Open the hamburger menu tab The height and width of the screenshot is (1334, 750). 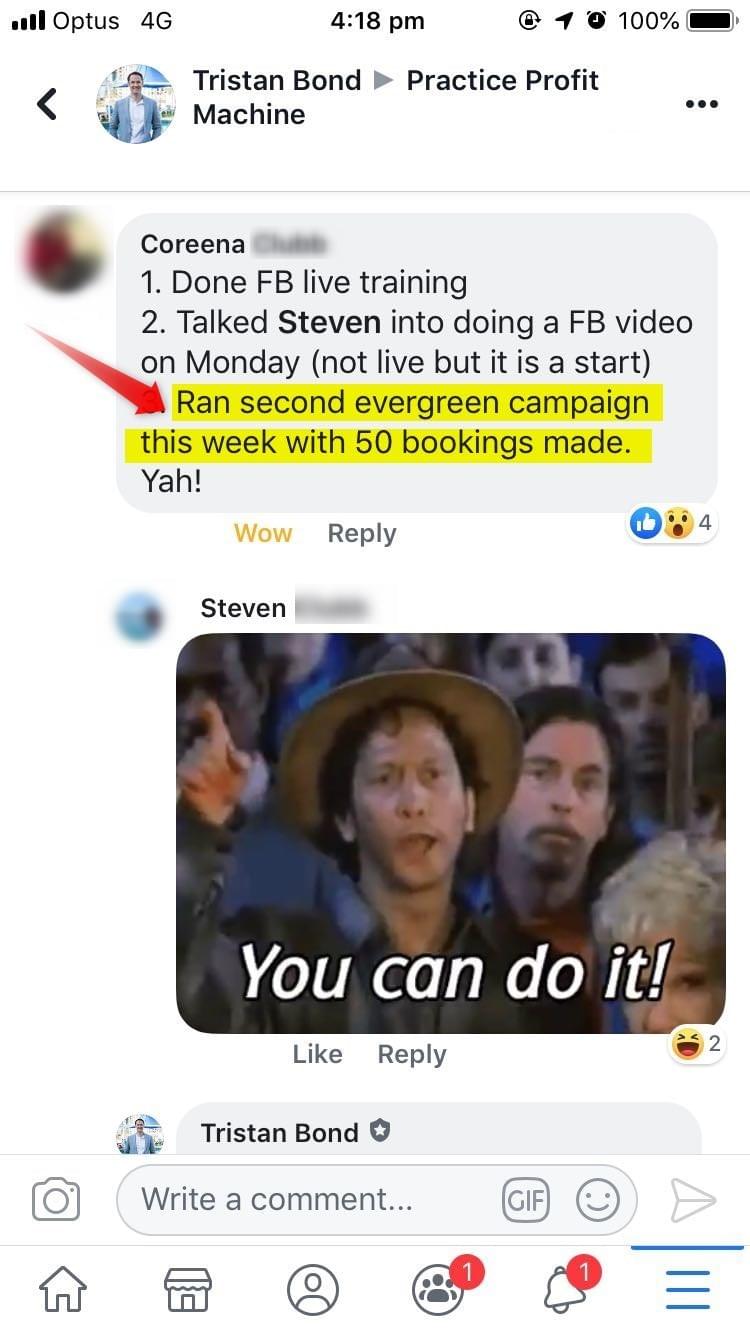(x=687, y=1290)
